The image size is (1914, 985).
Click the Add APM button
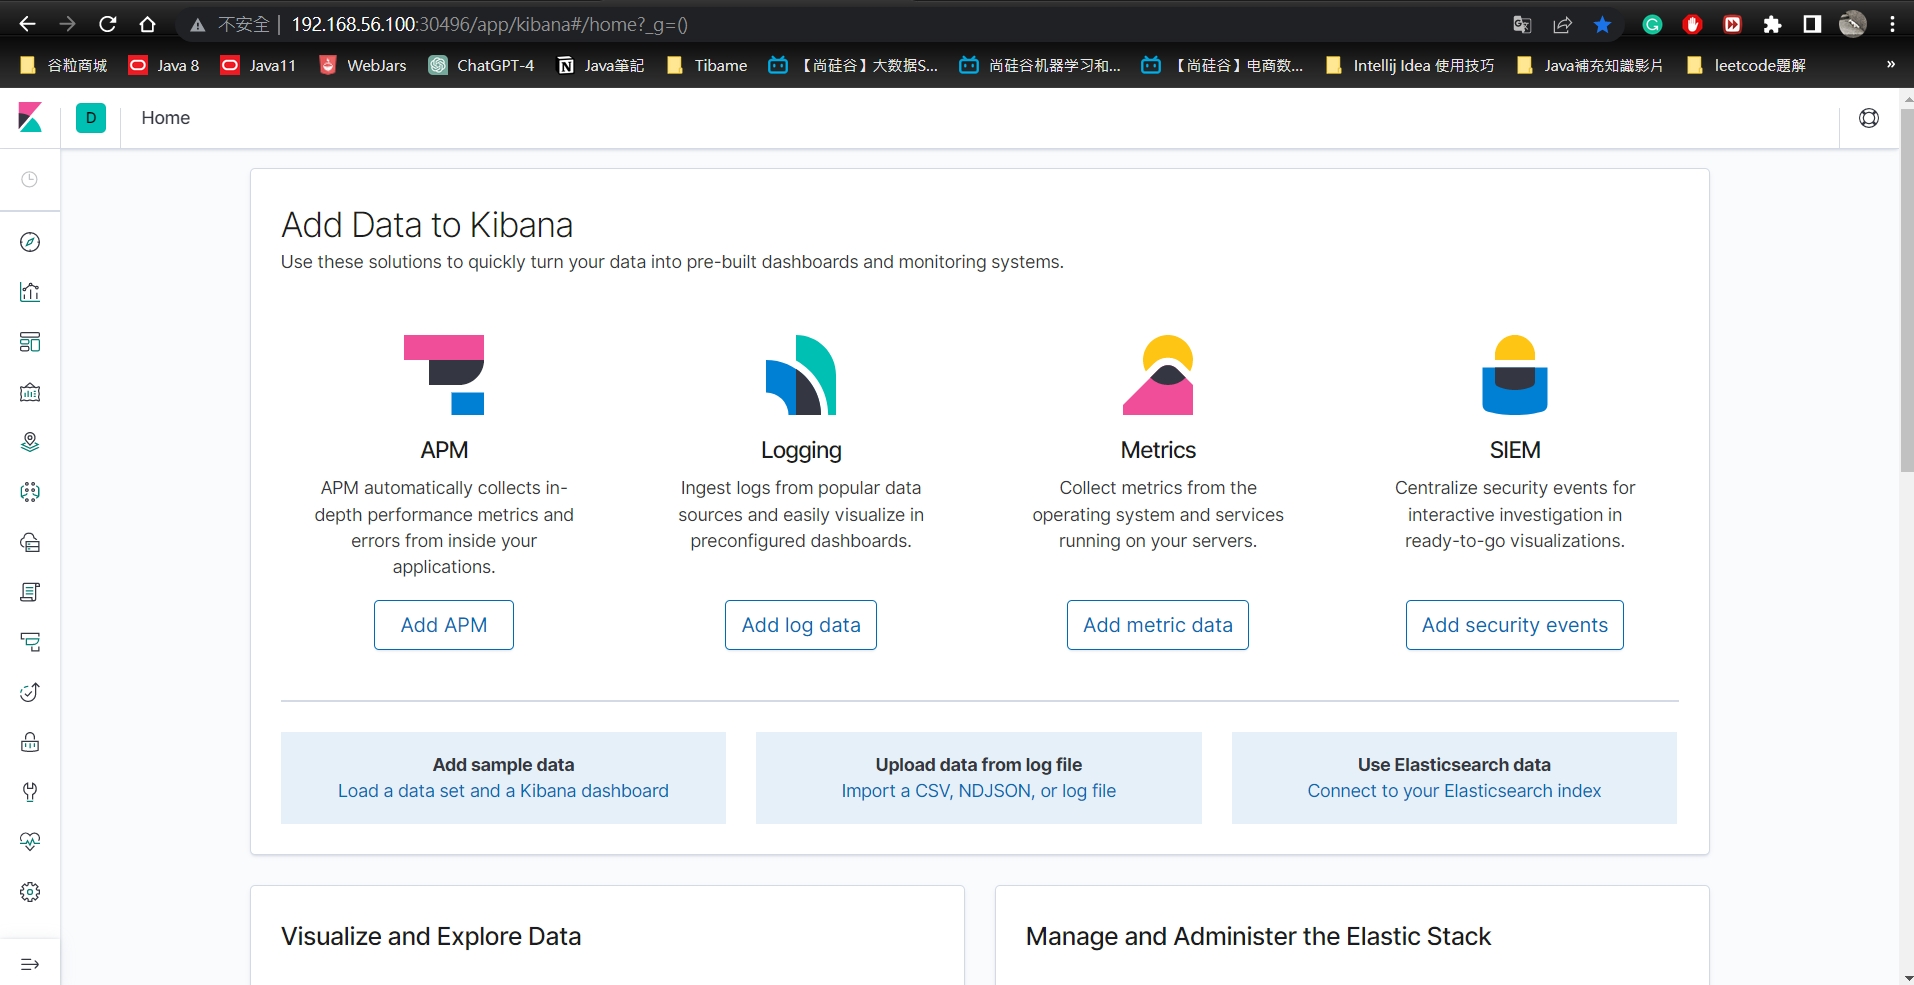tap(444, 625)
